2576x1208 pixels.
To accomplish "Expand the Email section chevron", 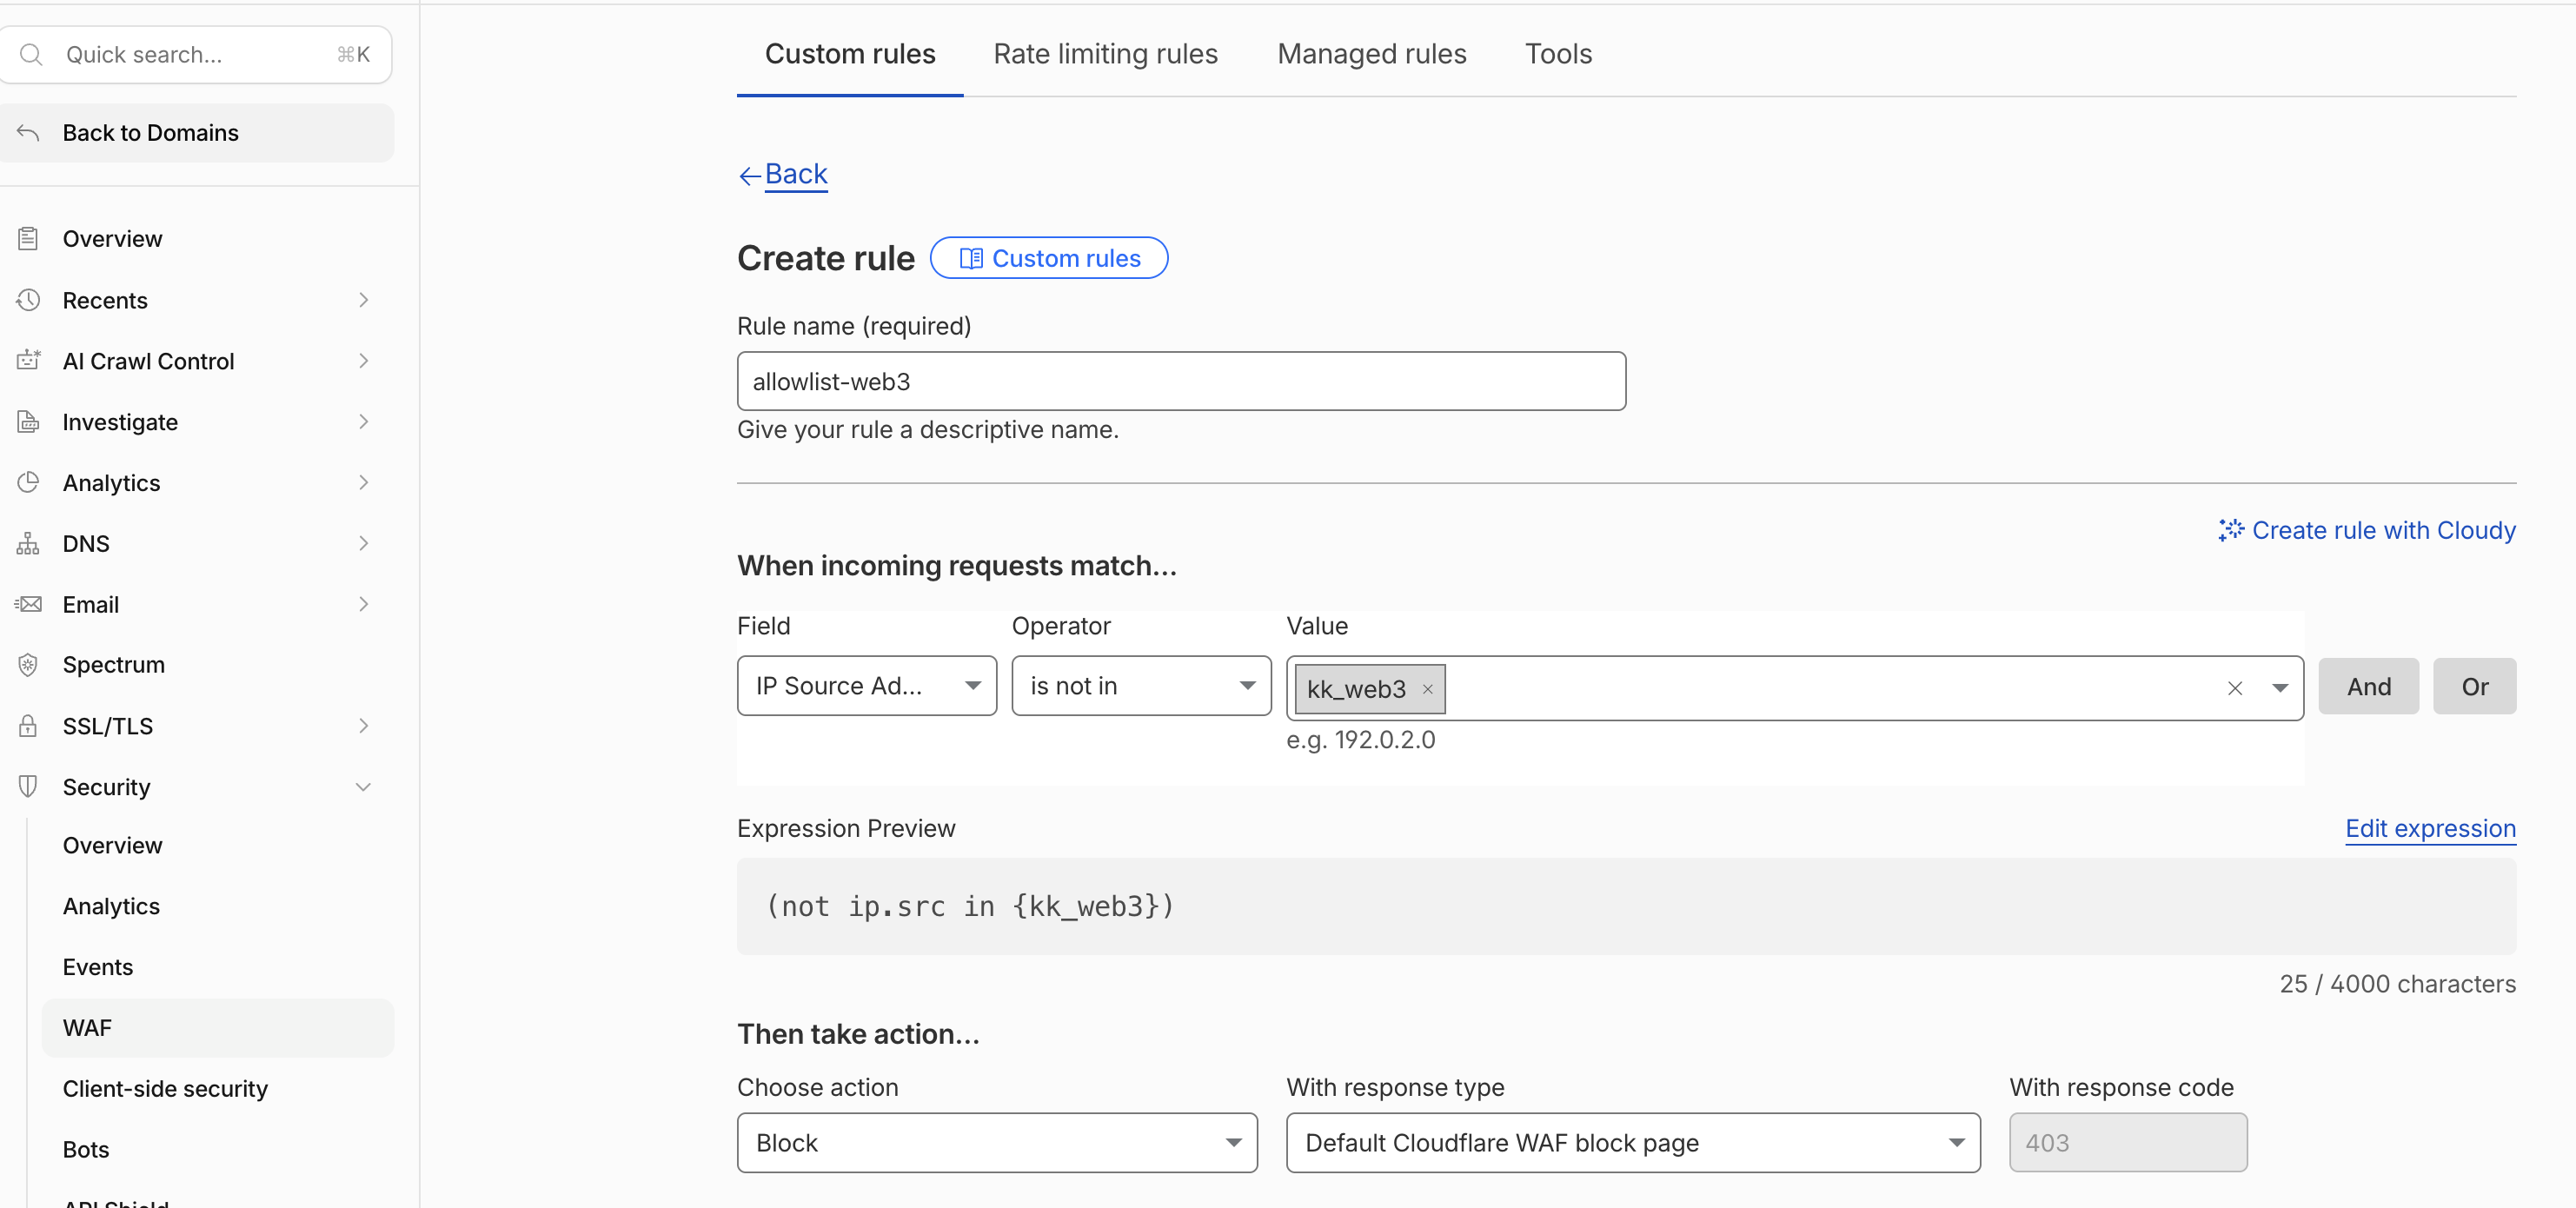I will [x=363, y=604].
